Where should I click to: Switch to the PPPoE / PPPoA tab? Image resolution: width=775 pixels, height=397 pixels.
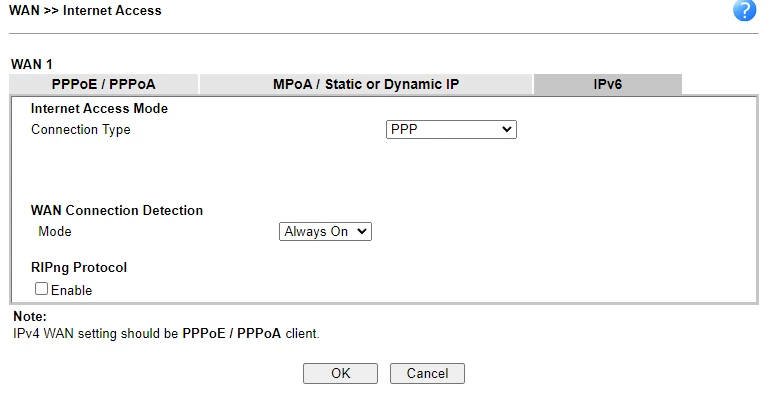click(104, 84)
